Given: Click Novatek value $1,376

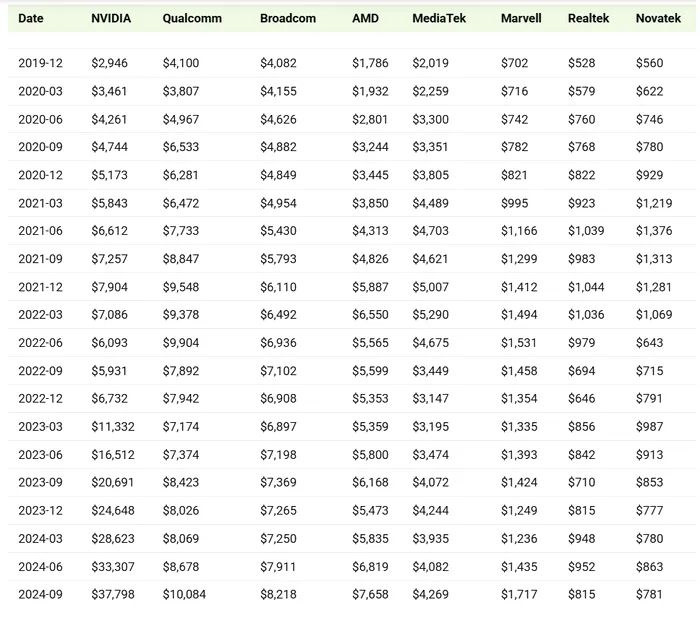Looking at the screenshot, I should coord(654,231).
